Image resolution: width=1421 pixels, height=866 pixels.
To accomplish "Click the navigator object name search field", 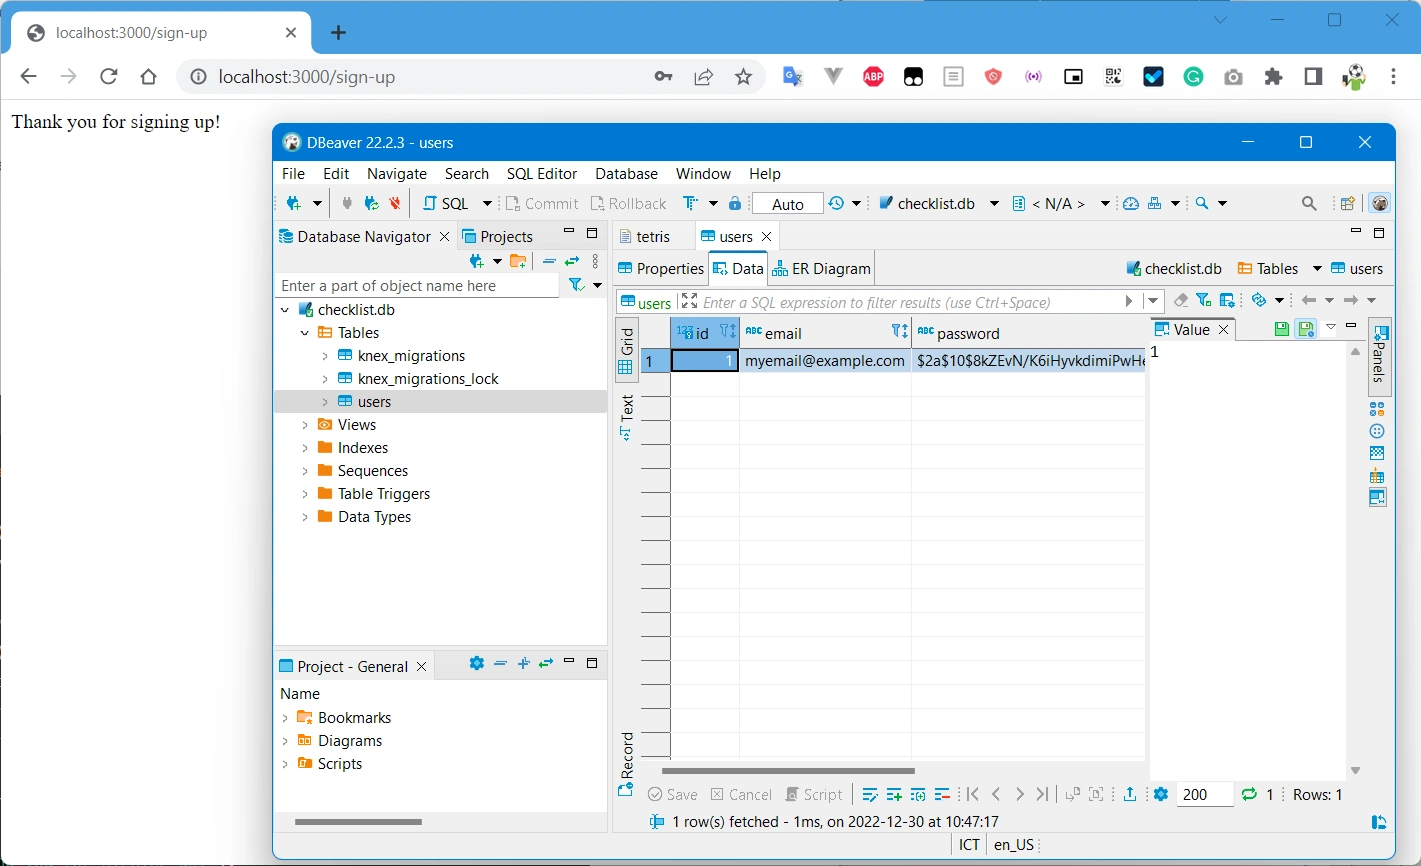I will click(417, 286).
